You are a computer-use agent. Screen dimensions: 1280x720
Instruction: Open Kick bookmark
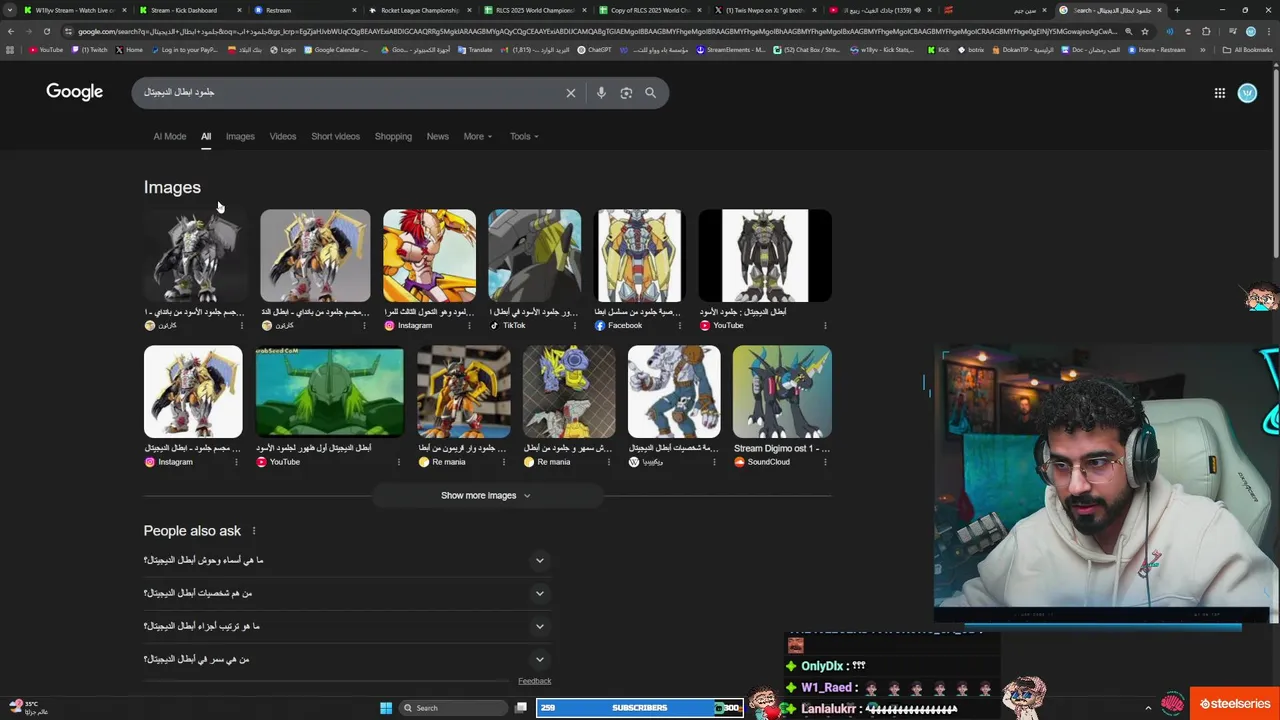pos(938,49)
